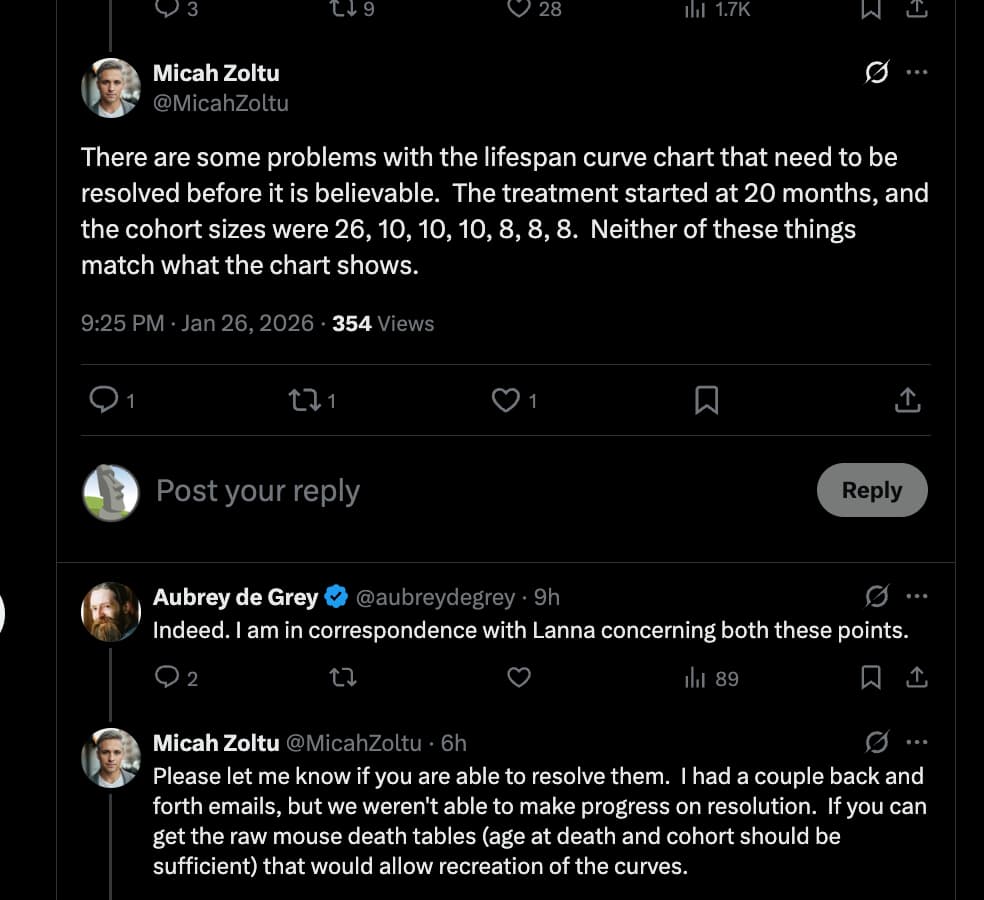Screen dimensions: 984x900
Task: Repost Aubrey de Grey's reply
Action: 343,678
